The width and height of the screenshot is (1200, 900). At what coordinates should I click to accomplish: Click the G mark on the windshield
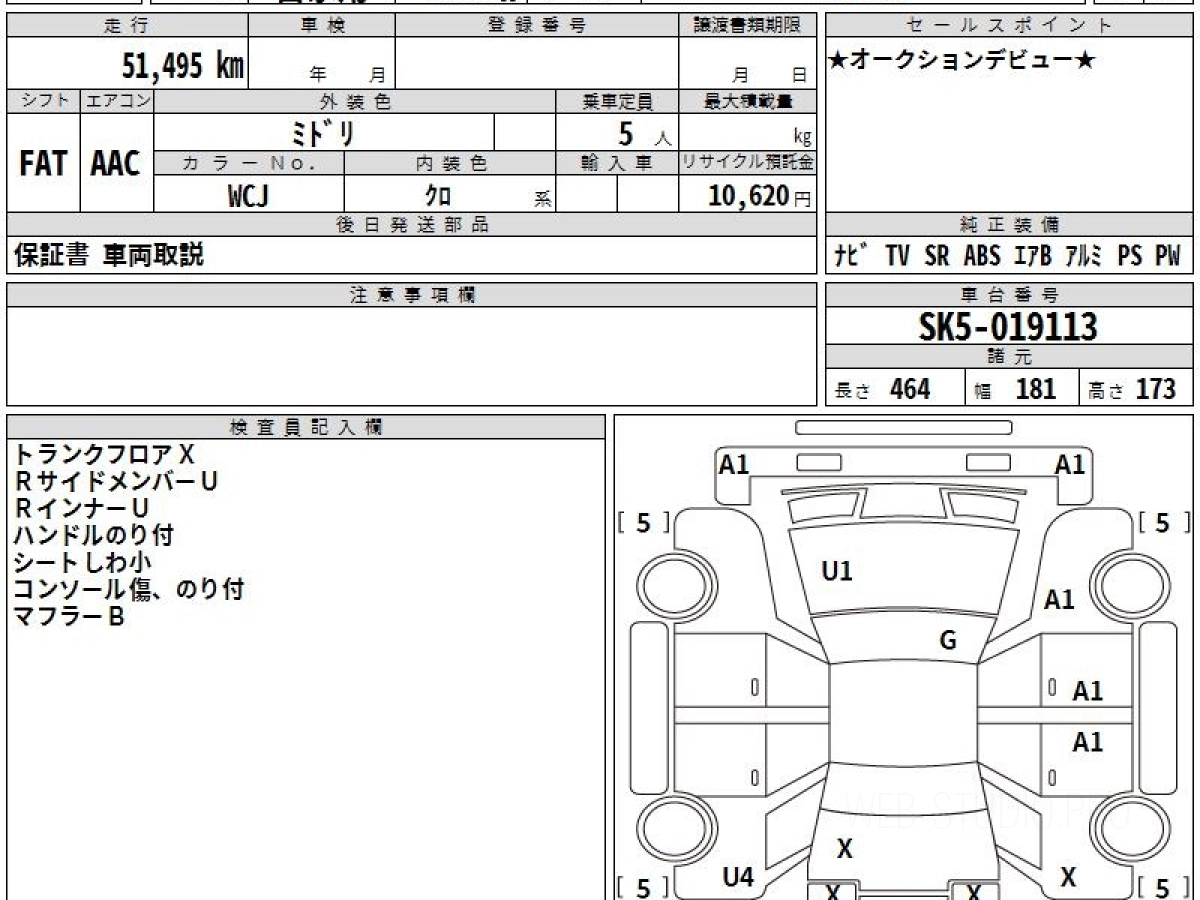coord(948,641)
